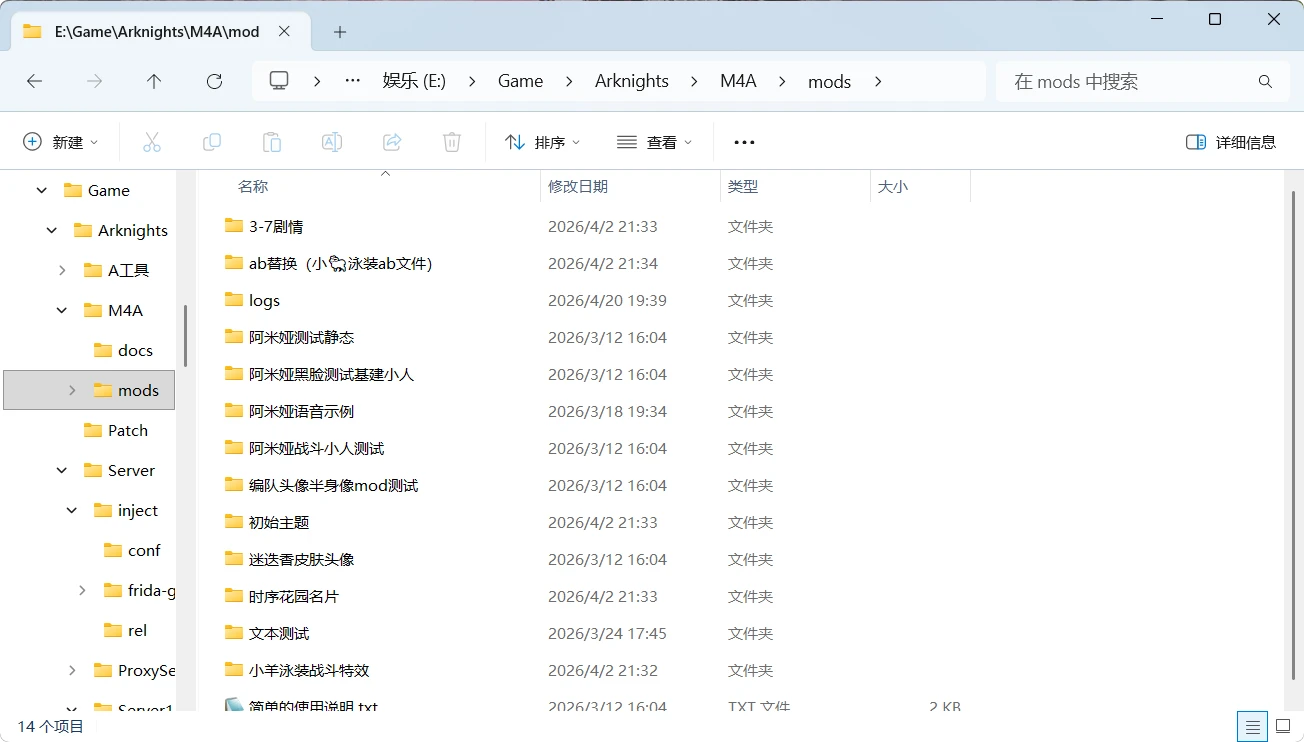Image resolution: width=1304 pixels, height=742 pixels.
Task: Refresh the current folder view
Action: [214, 81]
